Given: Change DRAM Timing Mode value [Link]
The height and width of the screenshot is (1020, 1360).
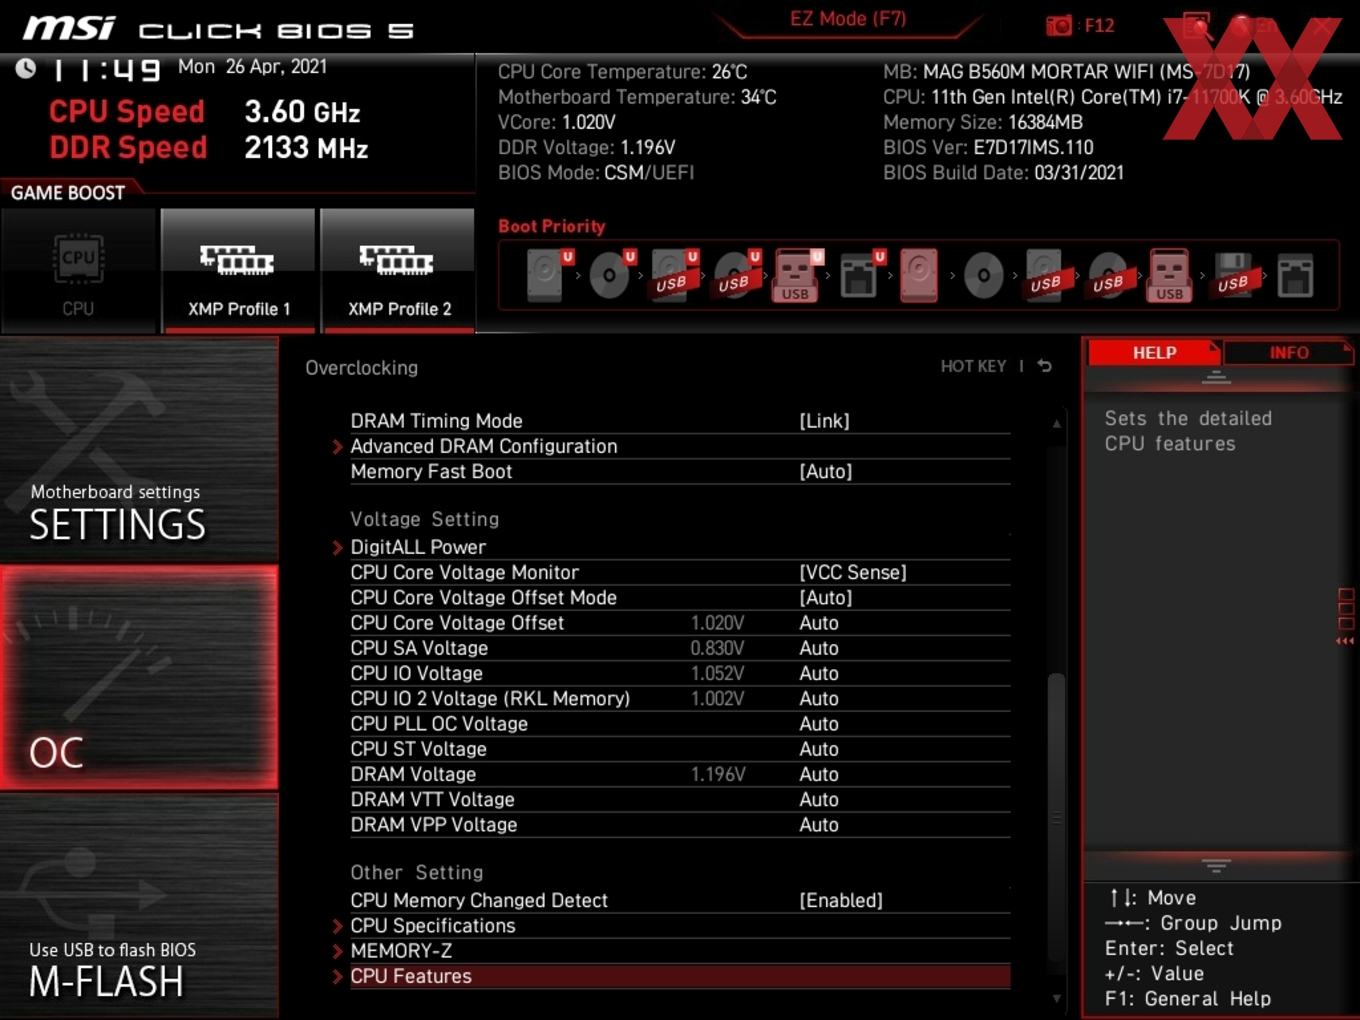Looking at the screenshot, I should click(x=824, y=421).
